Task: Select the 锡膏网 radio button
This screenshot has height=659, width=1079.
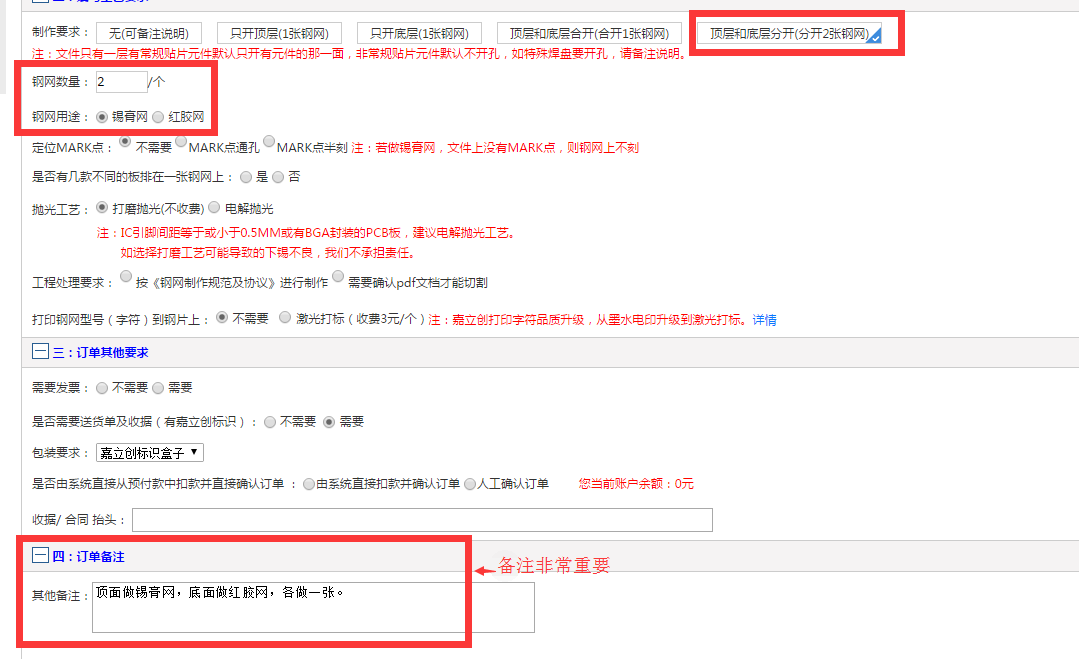Action: pyautogui.click(x=102, y=117)
